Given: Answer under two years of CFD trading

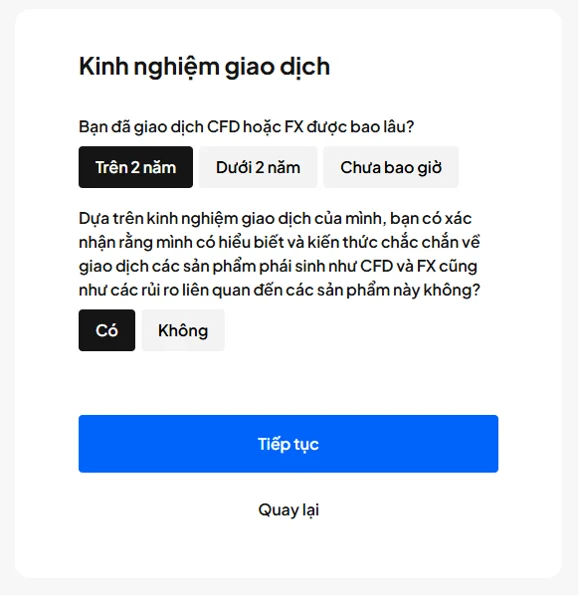Looking at the screenshot, I should point(259,168).
